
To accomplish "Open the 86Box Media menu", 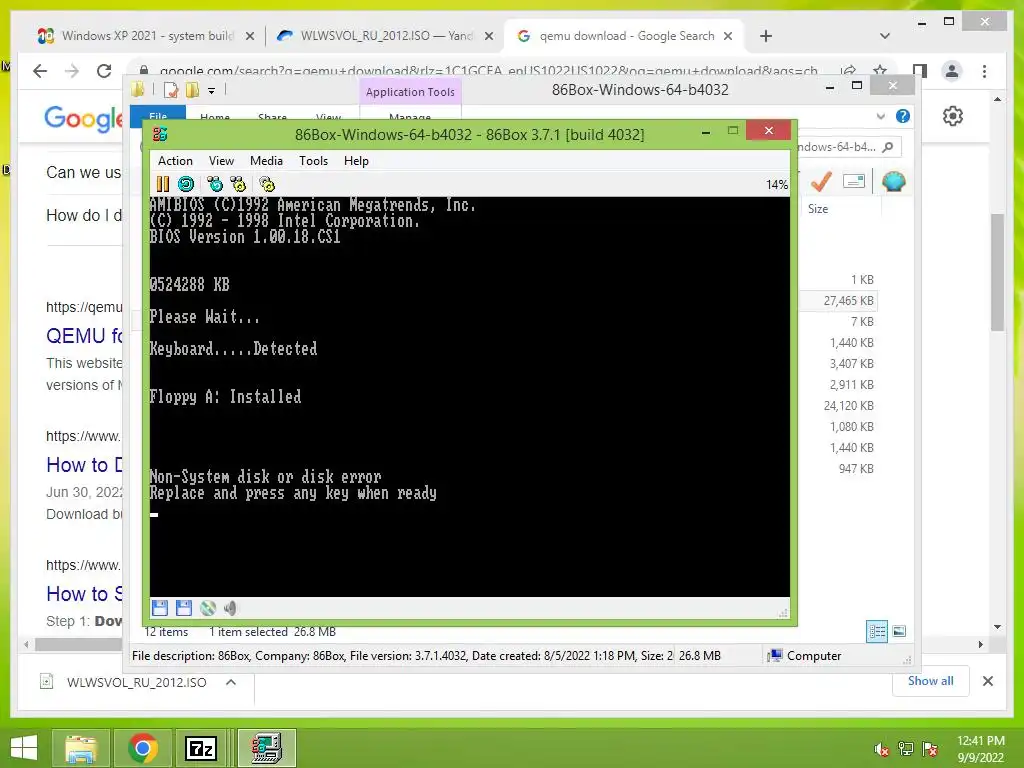I will 266,161.
